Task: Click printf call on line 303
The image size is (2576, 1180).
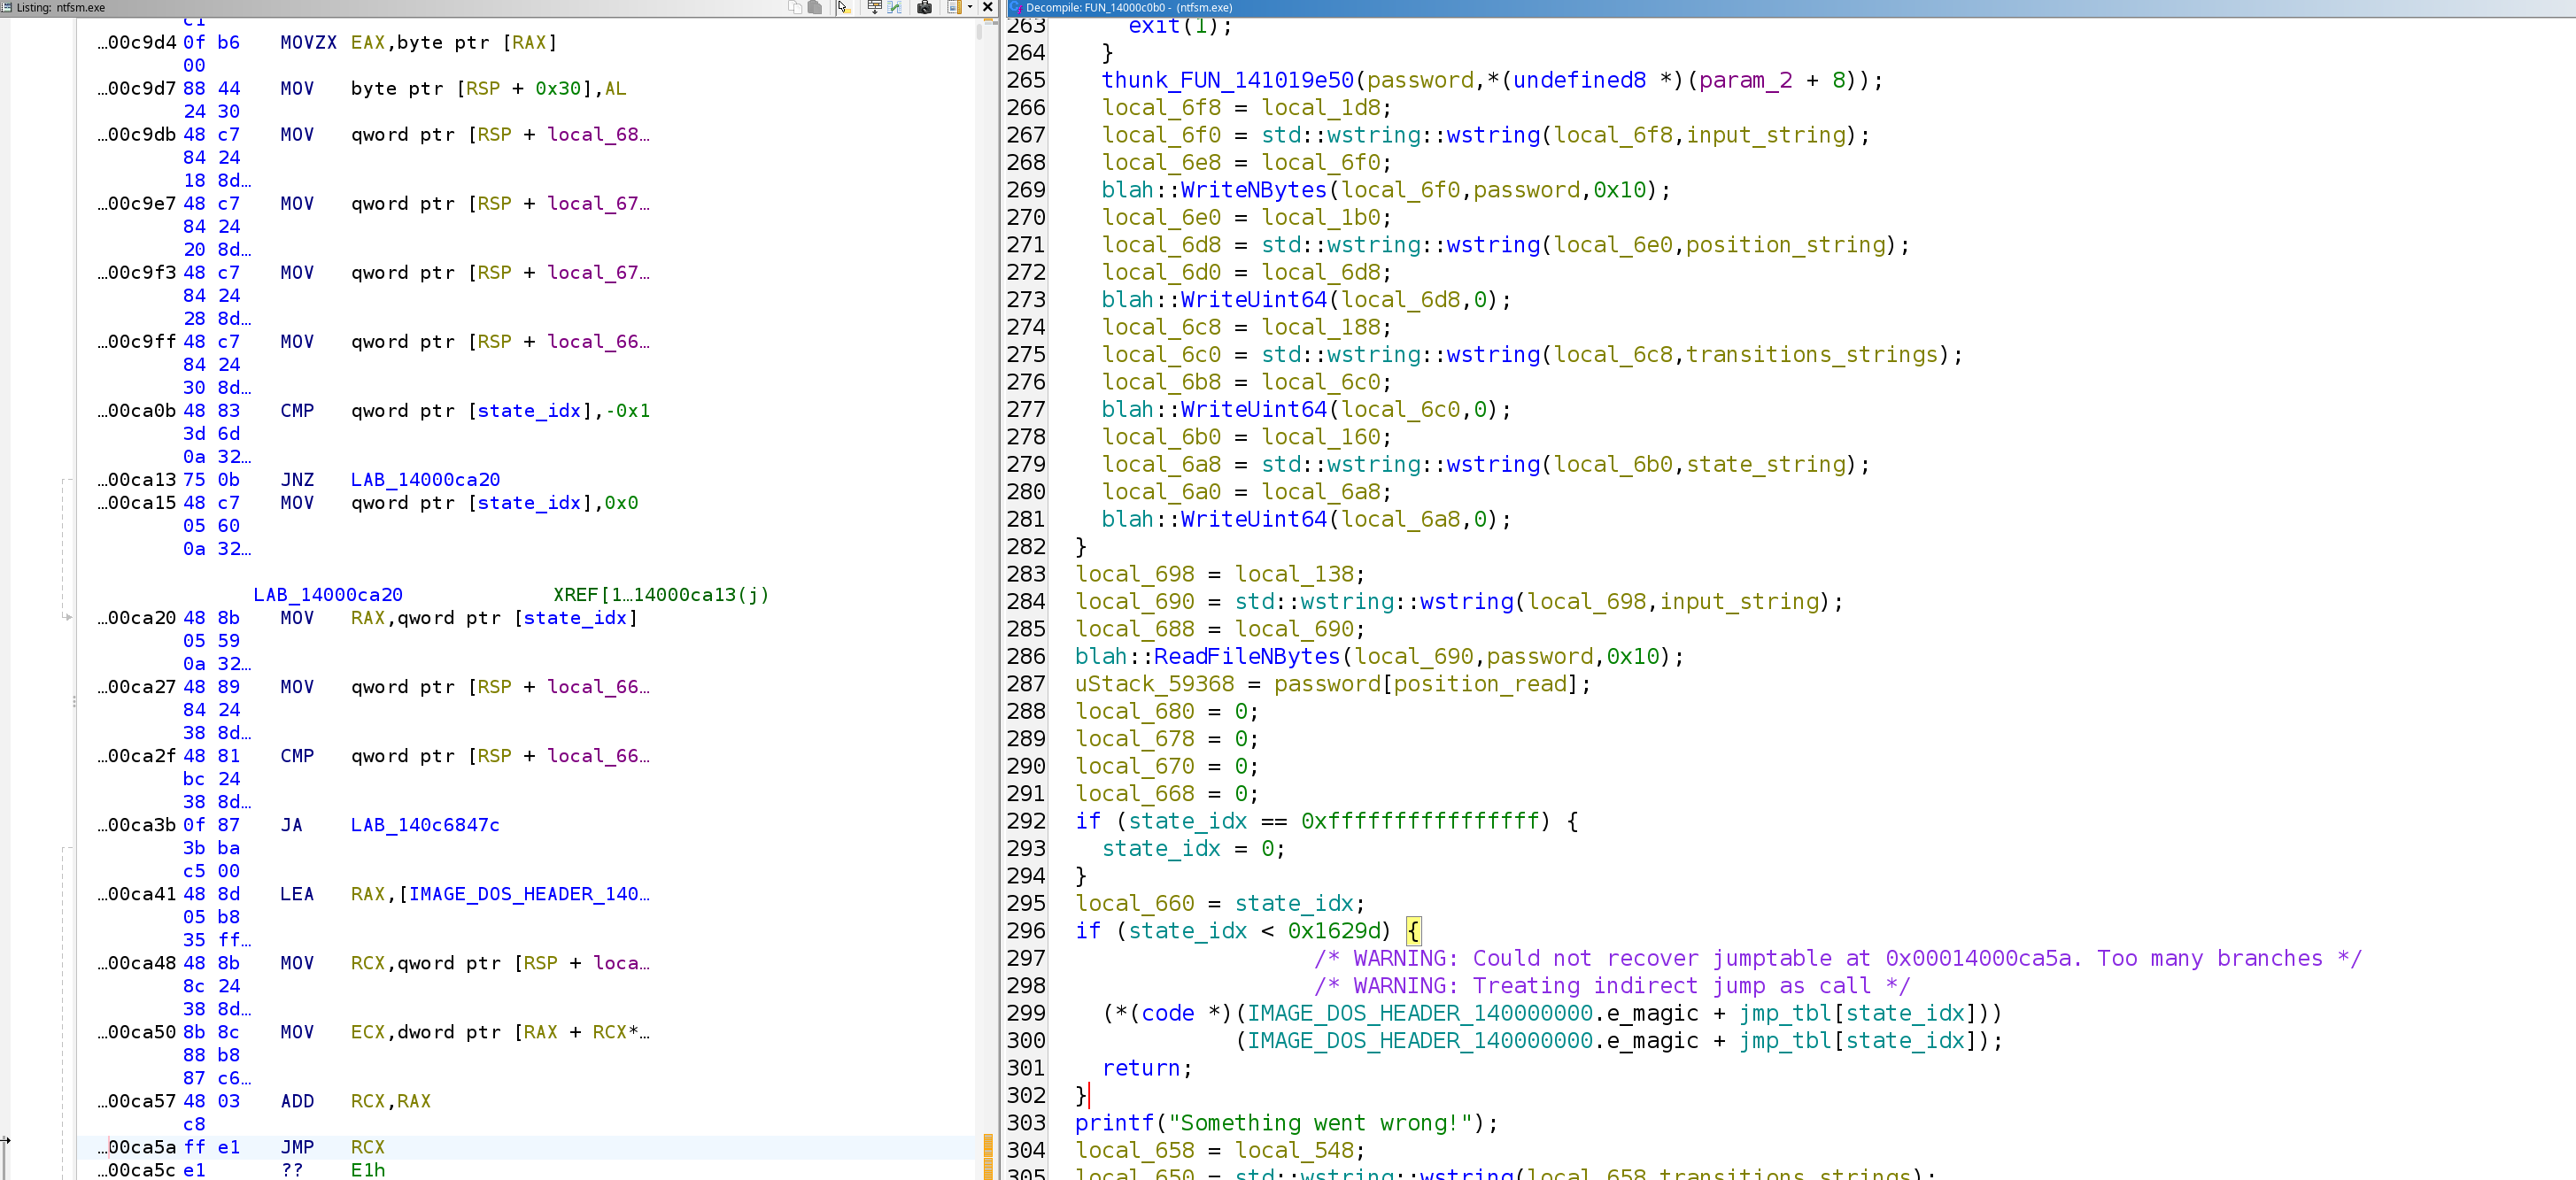Action: click(x=1113, y=1123)
